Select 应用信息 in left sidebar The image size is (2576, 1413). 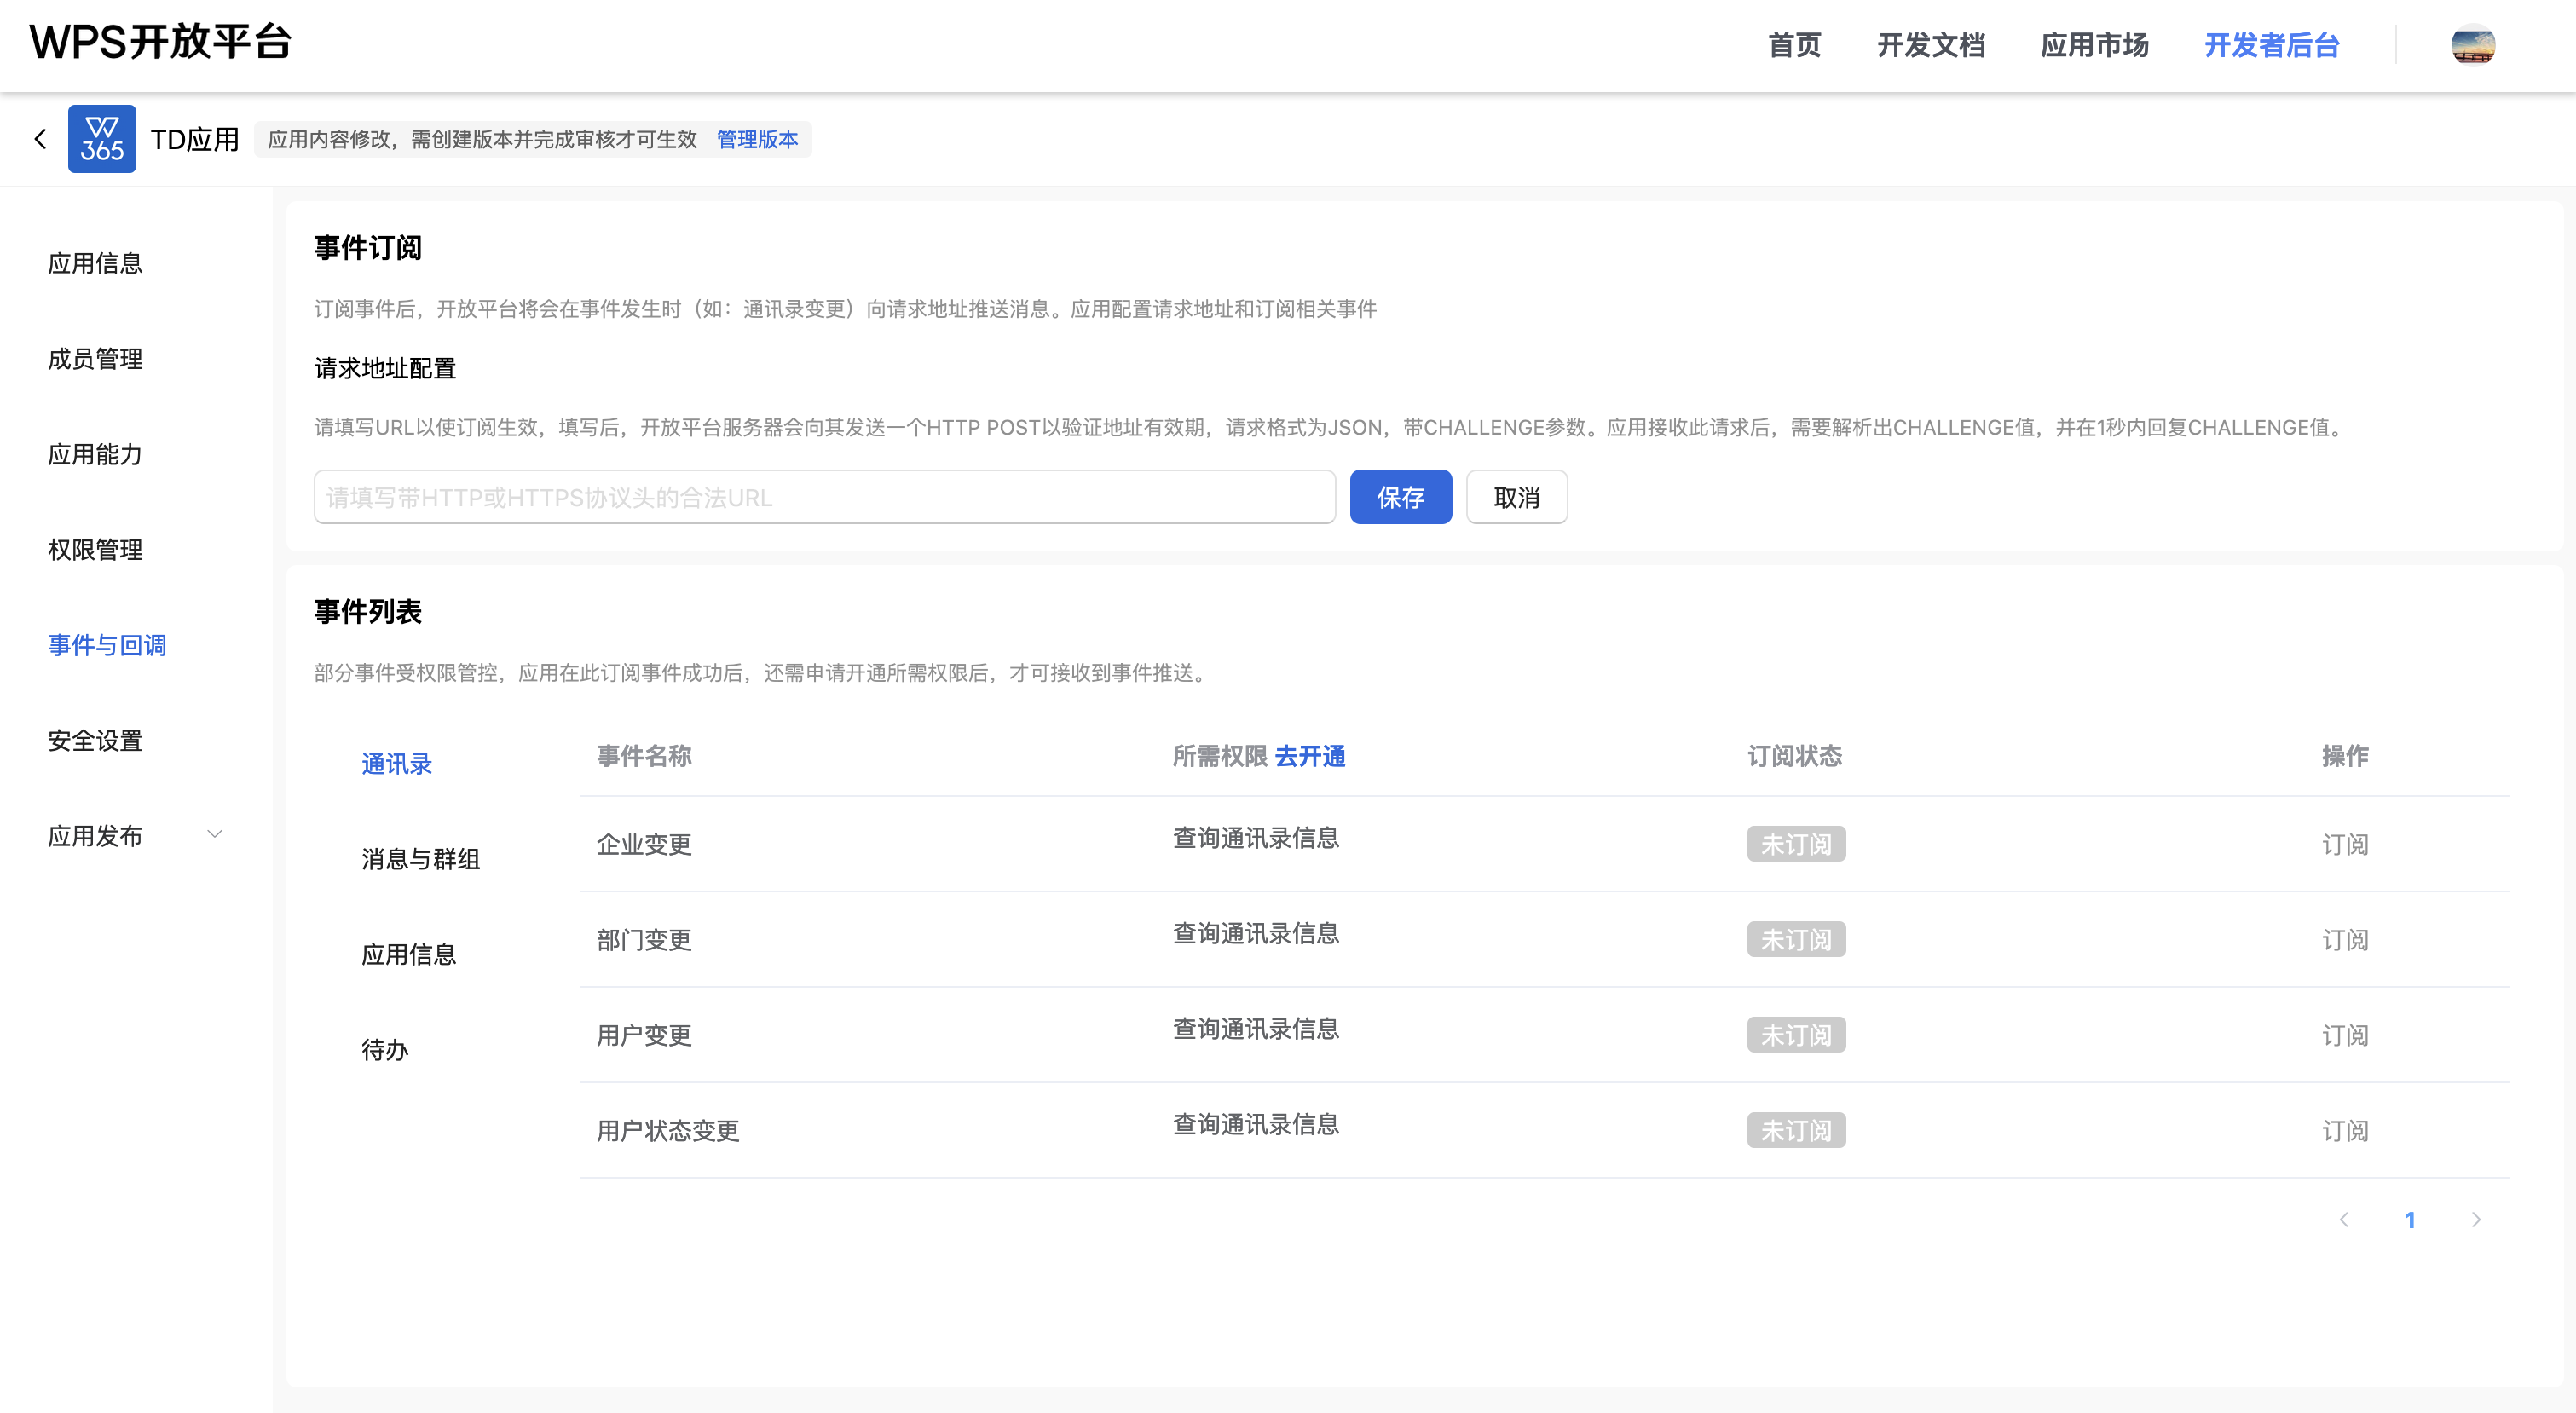(x=95, y=263)
